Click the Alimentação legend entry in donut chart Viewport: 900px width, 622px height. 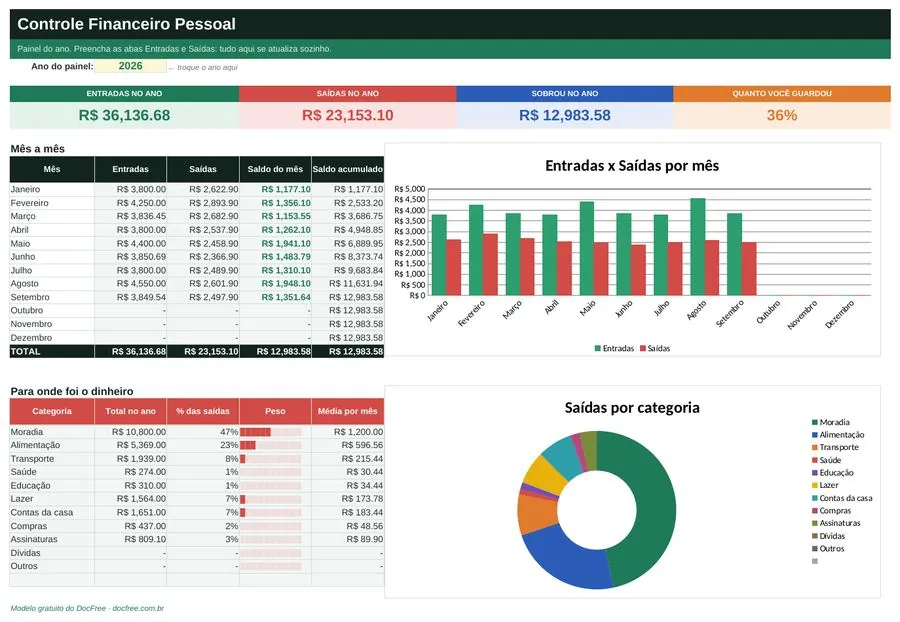point(837,435)
